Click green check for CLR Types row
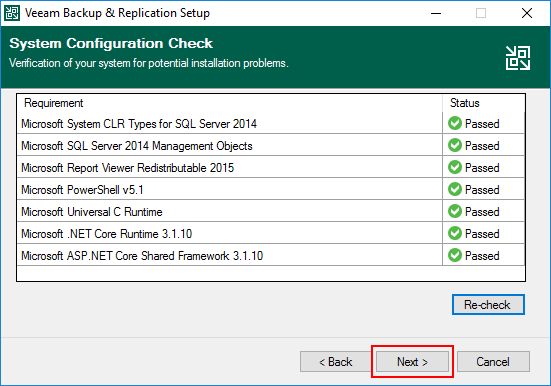Screen dimensions: 551x386 pyautogui.click(x=455, y=123)
